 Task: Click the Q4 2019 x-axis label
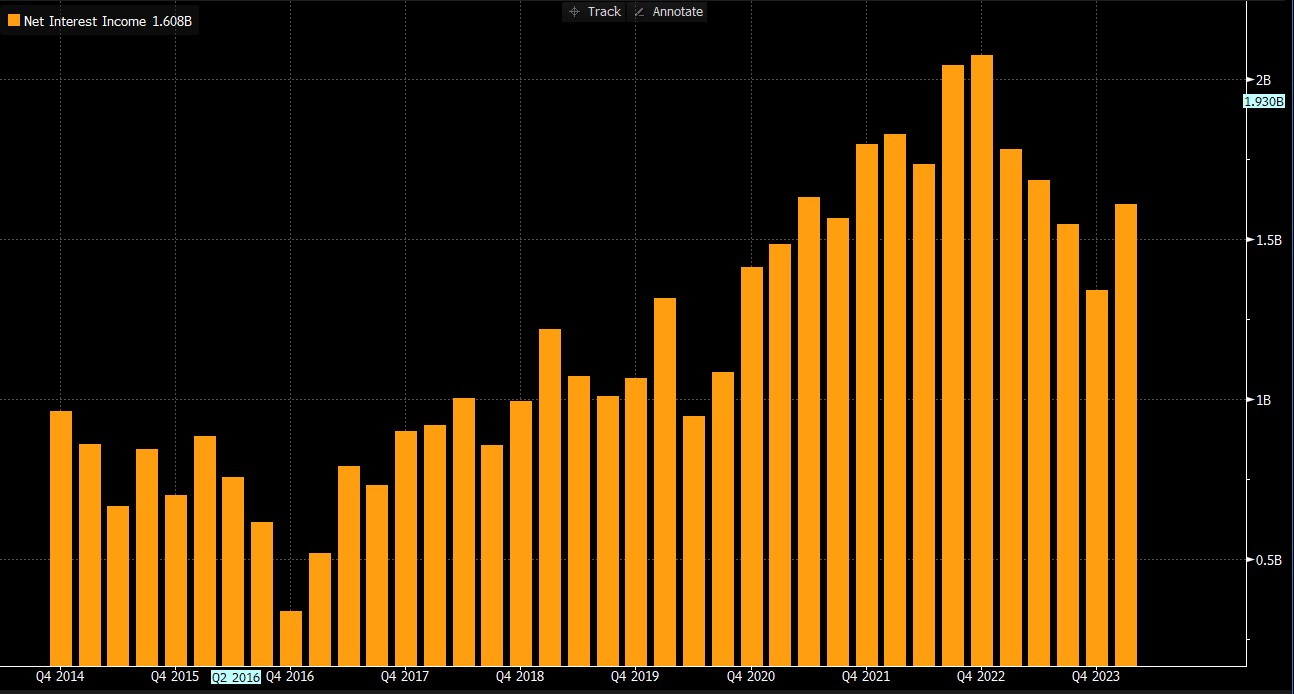coord(635,677)
